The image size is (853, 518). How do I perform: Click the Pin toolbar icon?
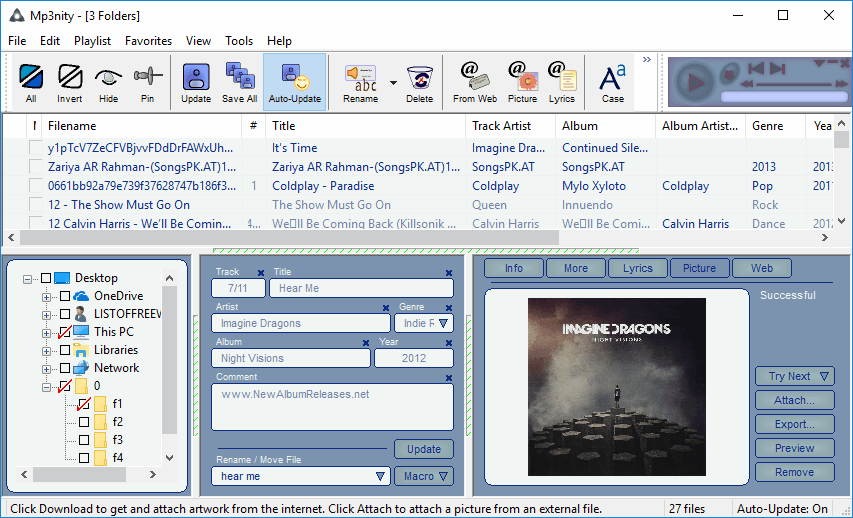[x=147, y=83]
